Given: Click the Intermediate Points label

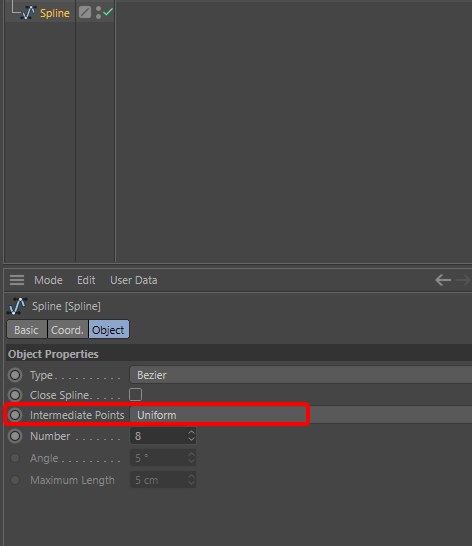Looking at the screenshot, I should 77,415.
